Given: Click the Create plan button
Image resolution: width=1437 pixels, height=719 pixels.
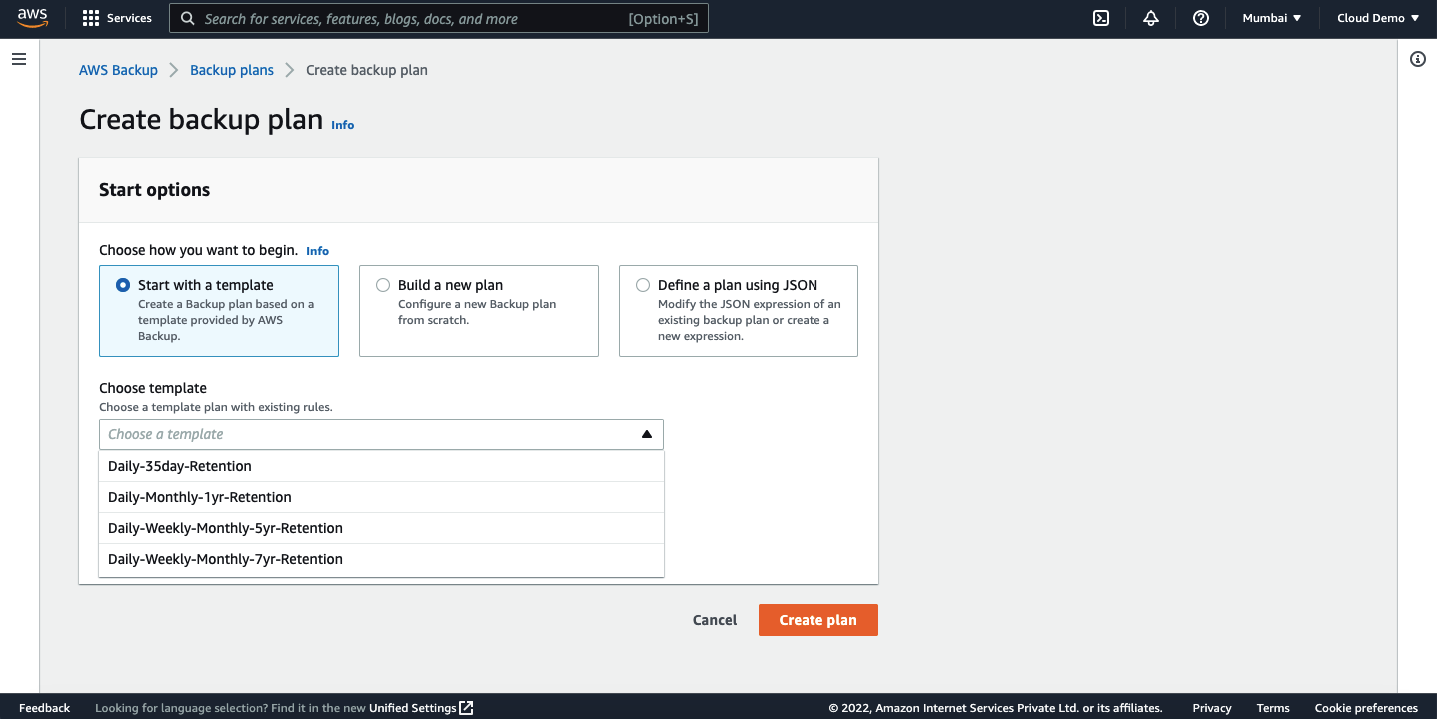Looking at the screenshot, I should pyautogui.click(x=818, y=620).
